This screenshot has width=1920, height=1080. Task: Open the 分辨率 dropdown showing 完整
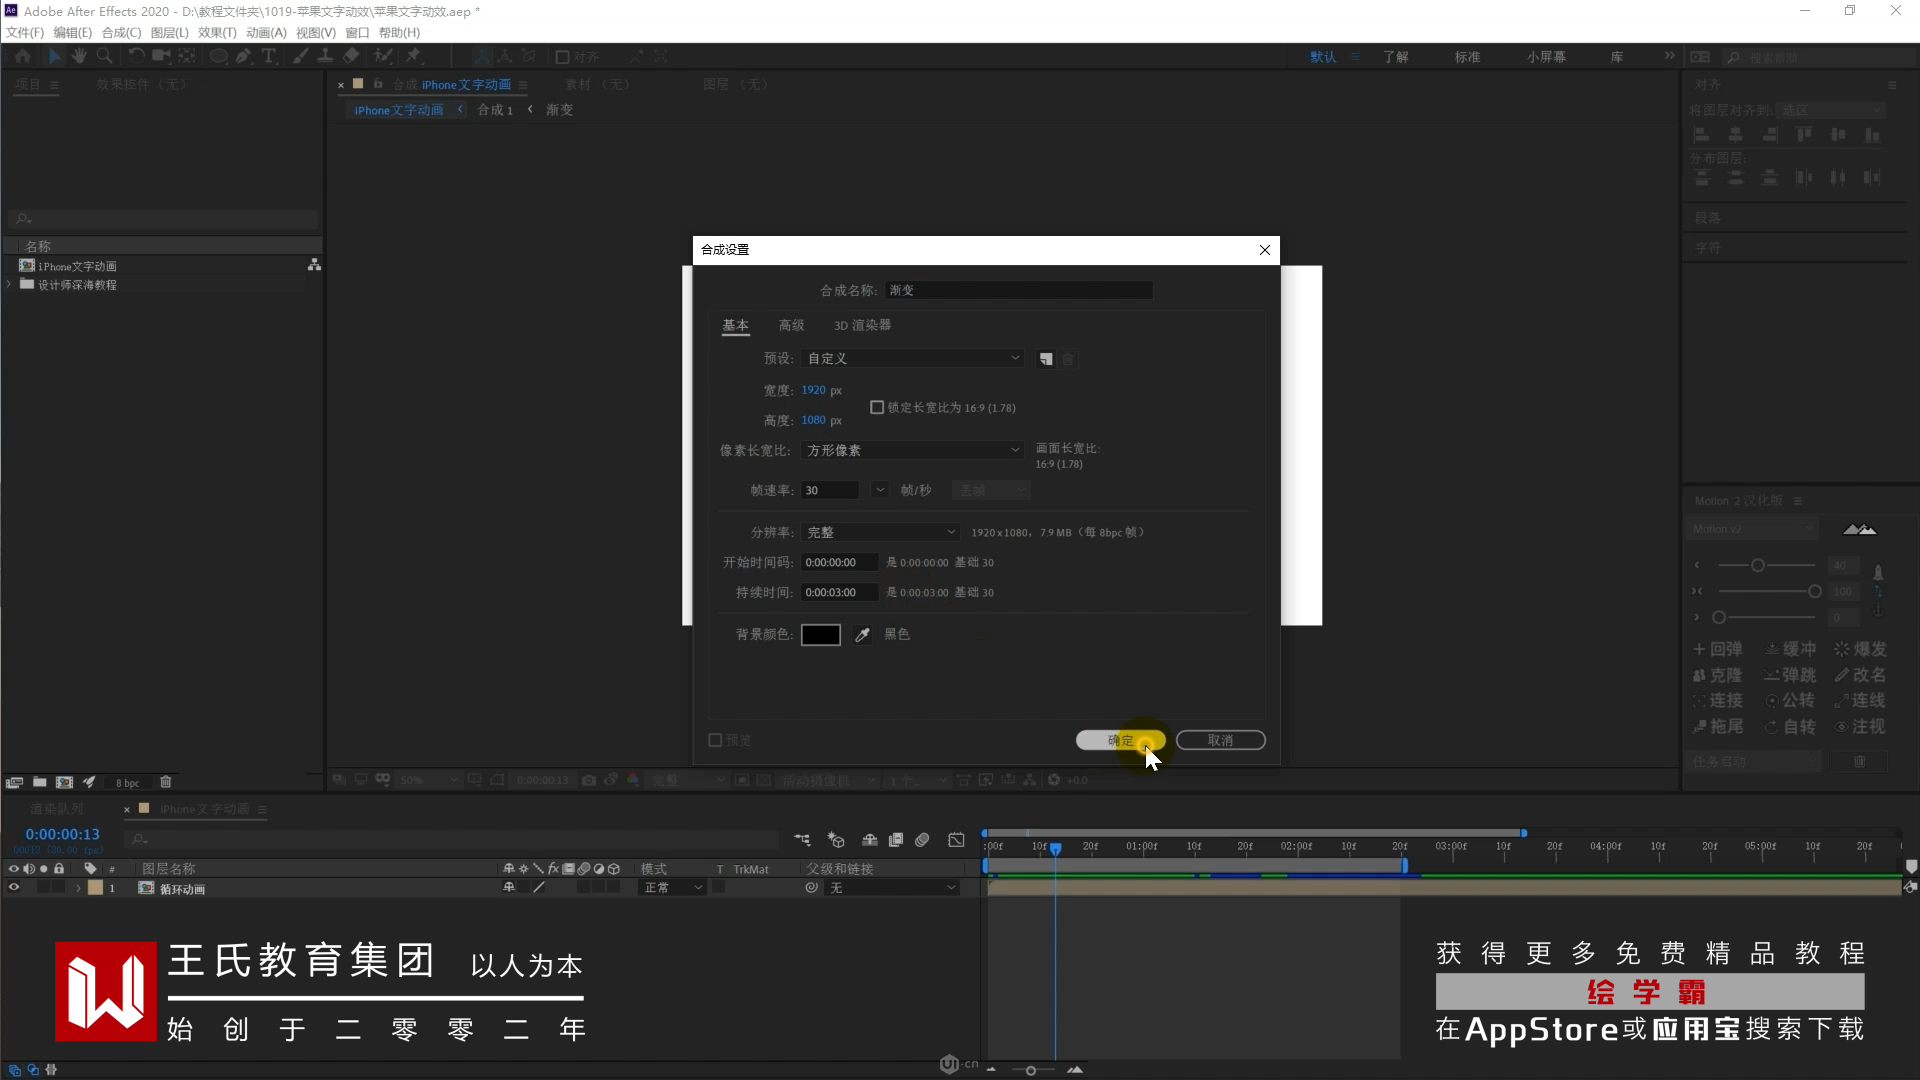[880, 533]
